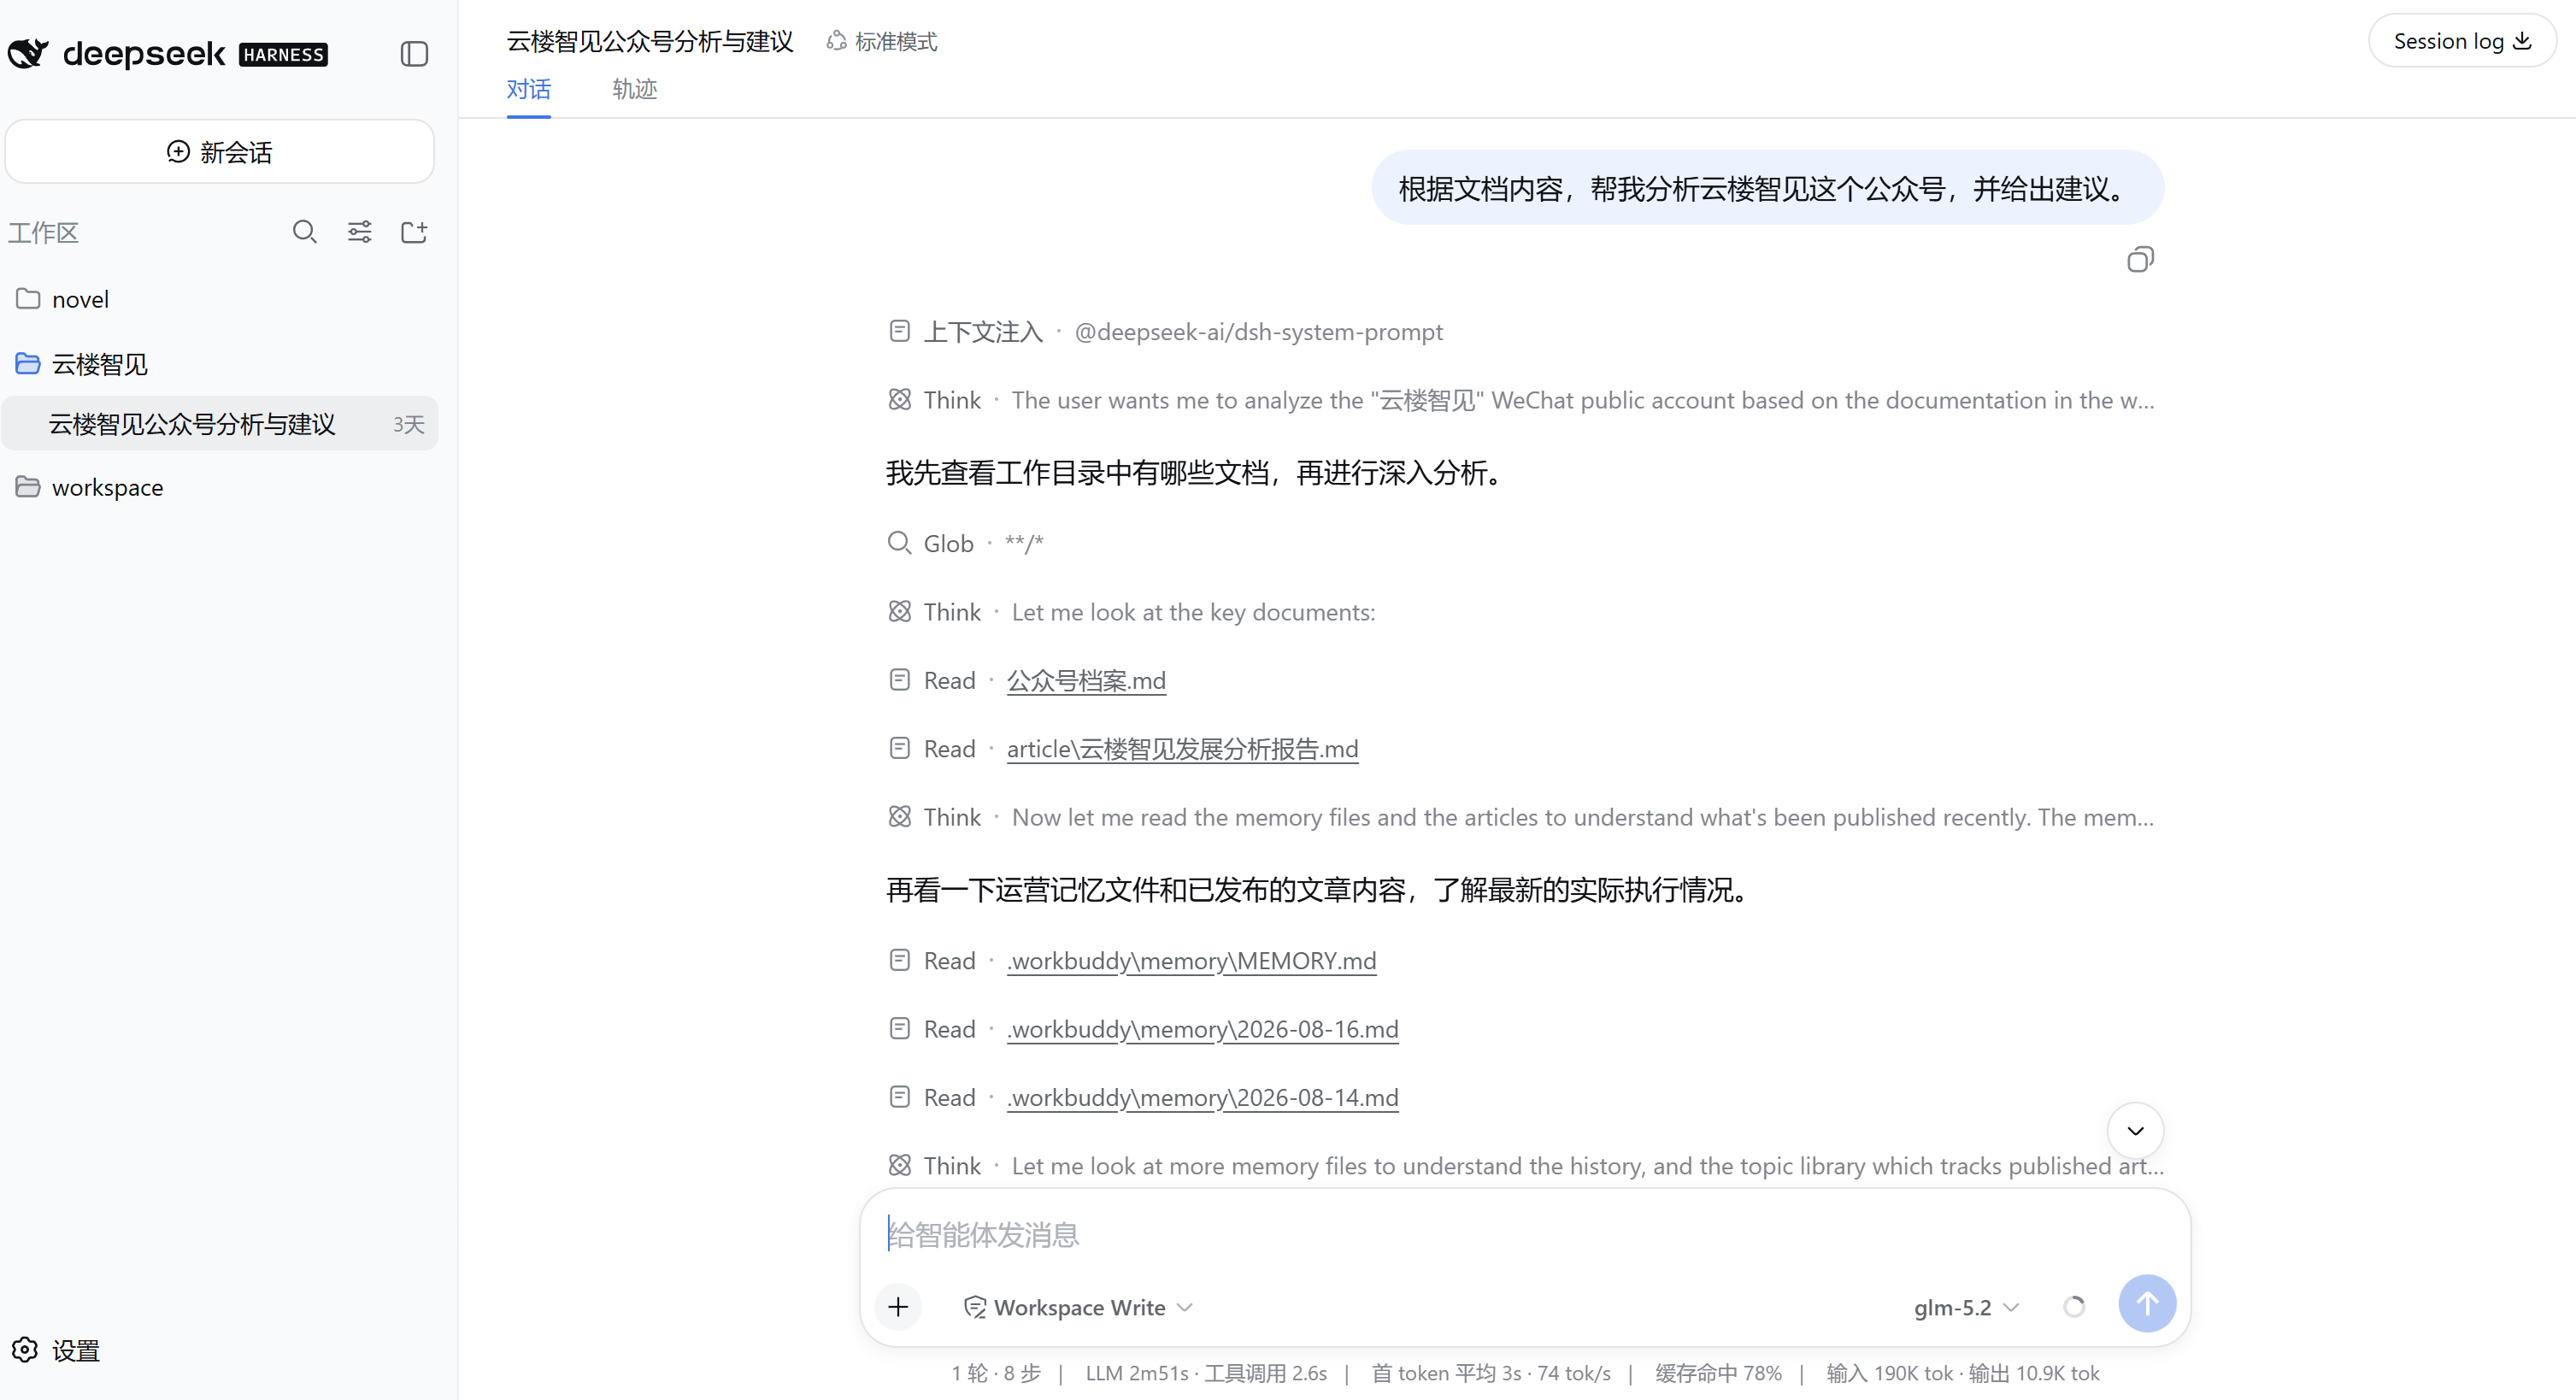Expand the 'Now let me read' Think step
Image resolution: width=2576 pixels, height=1400 pixels.
point(1521,817)
